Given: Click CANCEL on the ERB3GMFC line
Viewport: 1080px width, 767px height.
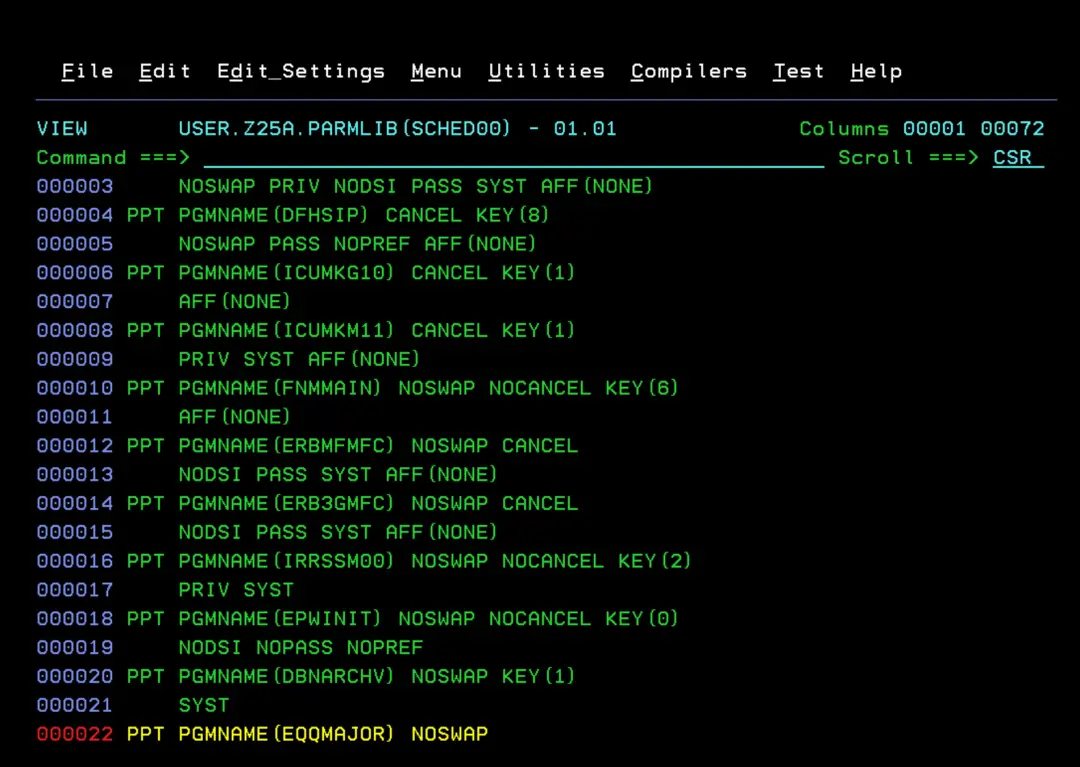Looking at the screenshot, I should coord(540,504).
